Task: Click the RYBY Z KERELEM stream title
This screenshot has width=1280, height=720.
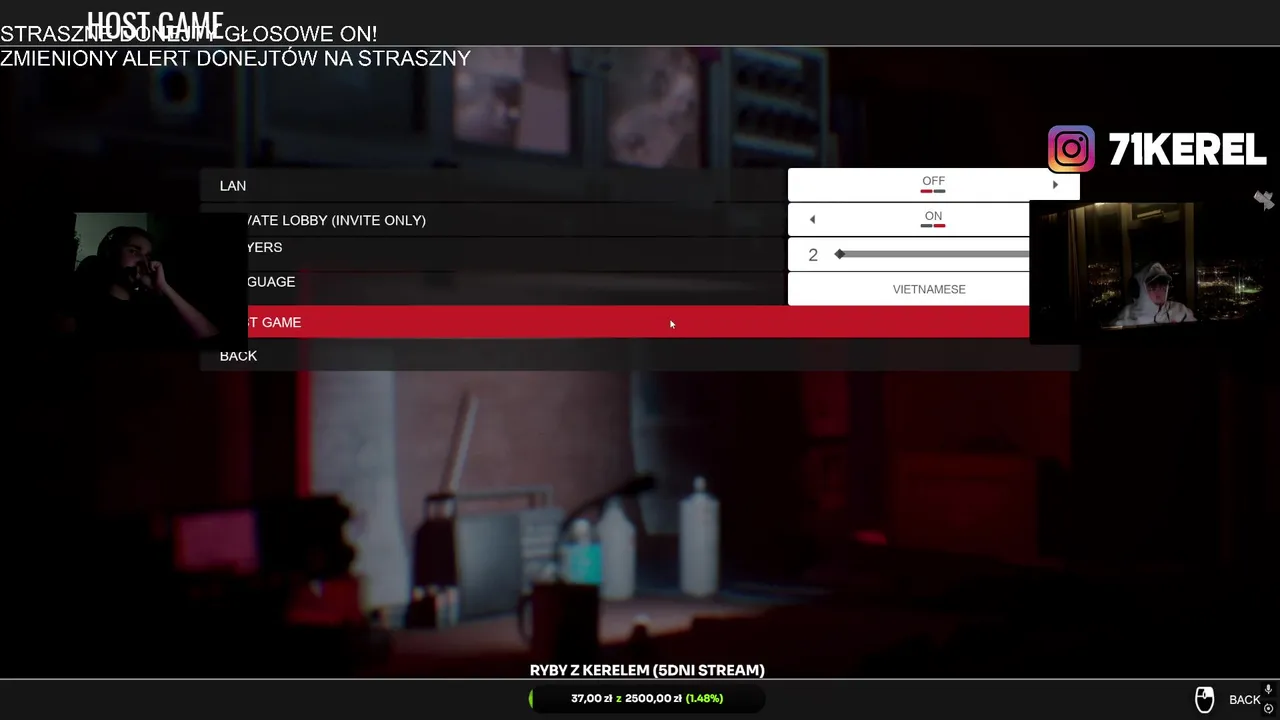Action: click(x=647, y=670)
